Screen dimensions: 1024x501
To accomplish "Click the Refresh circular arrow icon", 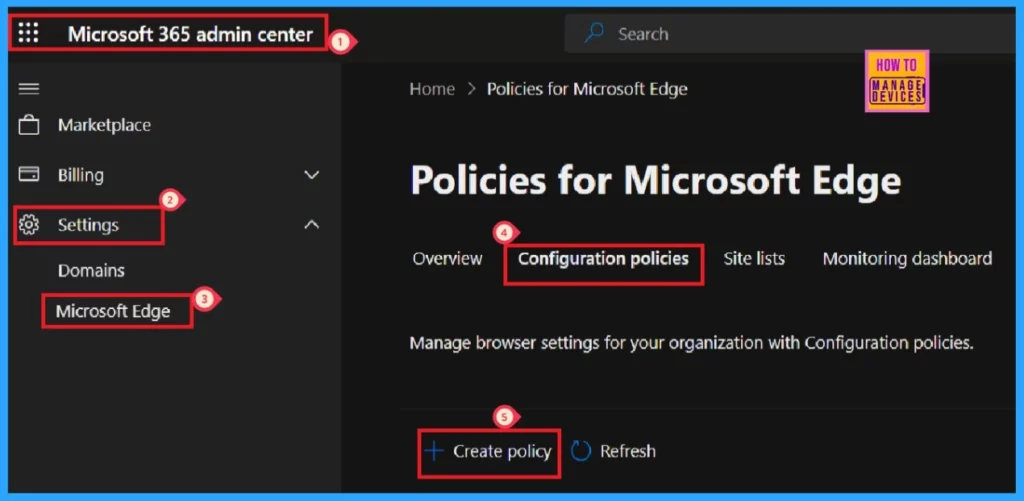I will (581, 451).
